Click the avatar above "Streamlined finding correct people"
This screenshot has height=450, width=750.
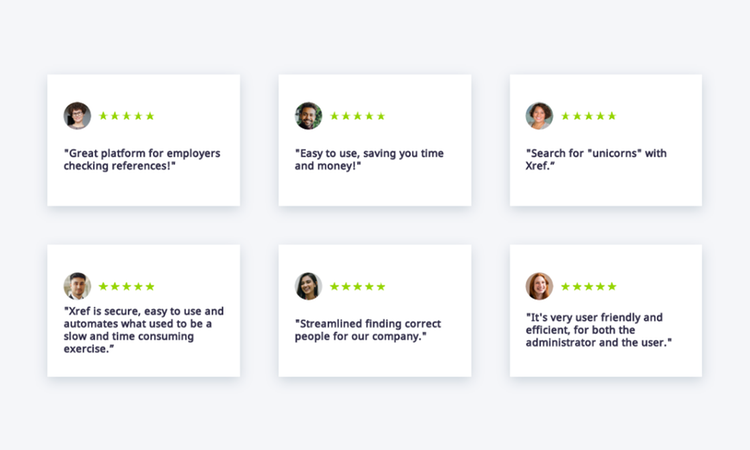[x=308, y=286]
